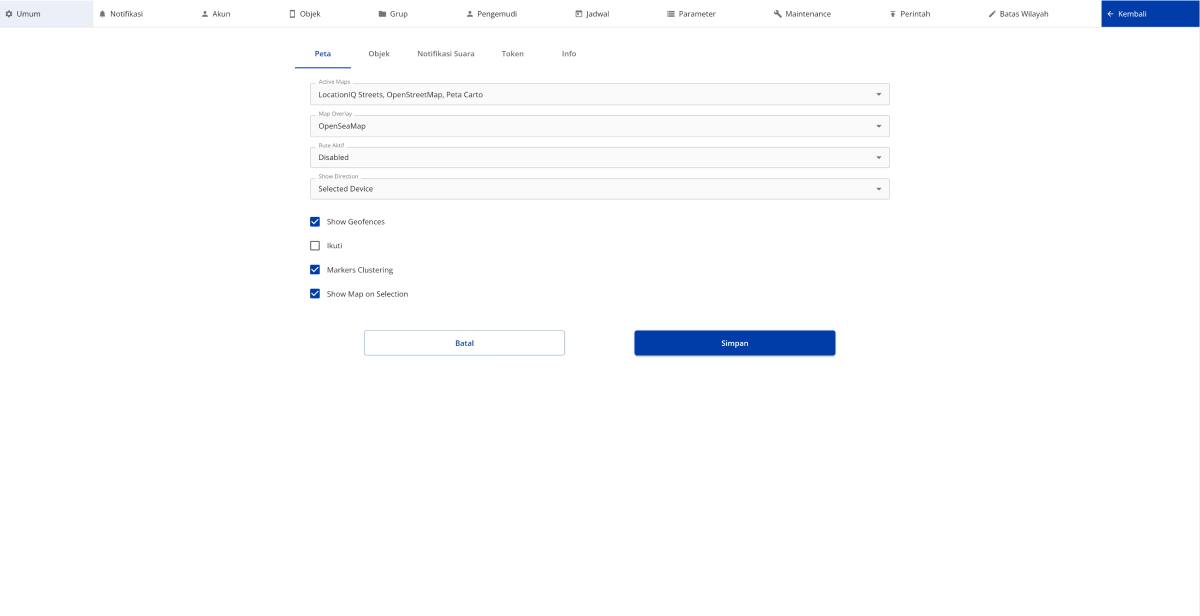
Task: Click the gear icon next to Umum
Action: tap(9, 14)
